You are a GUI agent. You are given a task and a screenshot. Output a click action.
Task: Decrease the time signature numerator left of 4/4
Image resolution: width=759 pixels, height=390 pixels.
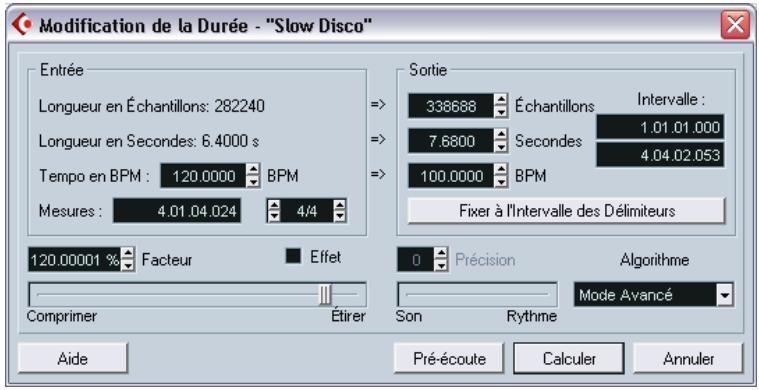(x=274, y=217)
